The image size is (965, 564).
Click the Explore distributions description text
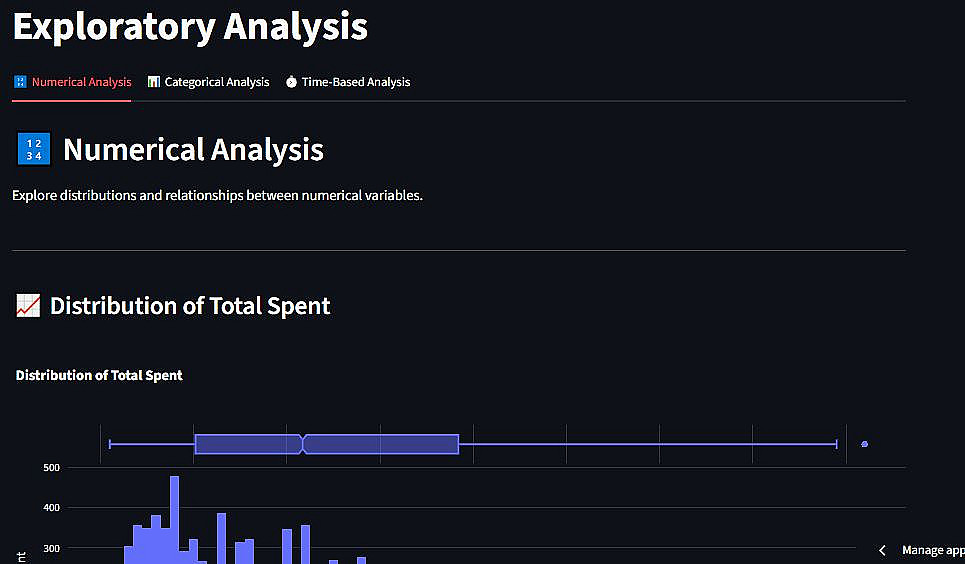coord(217,195)
